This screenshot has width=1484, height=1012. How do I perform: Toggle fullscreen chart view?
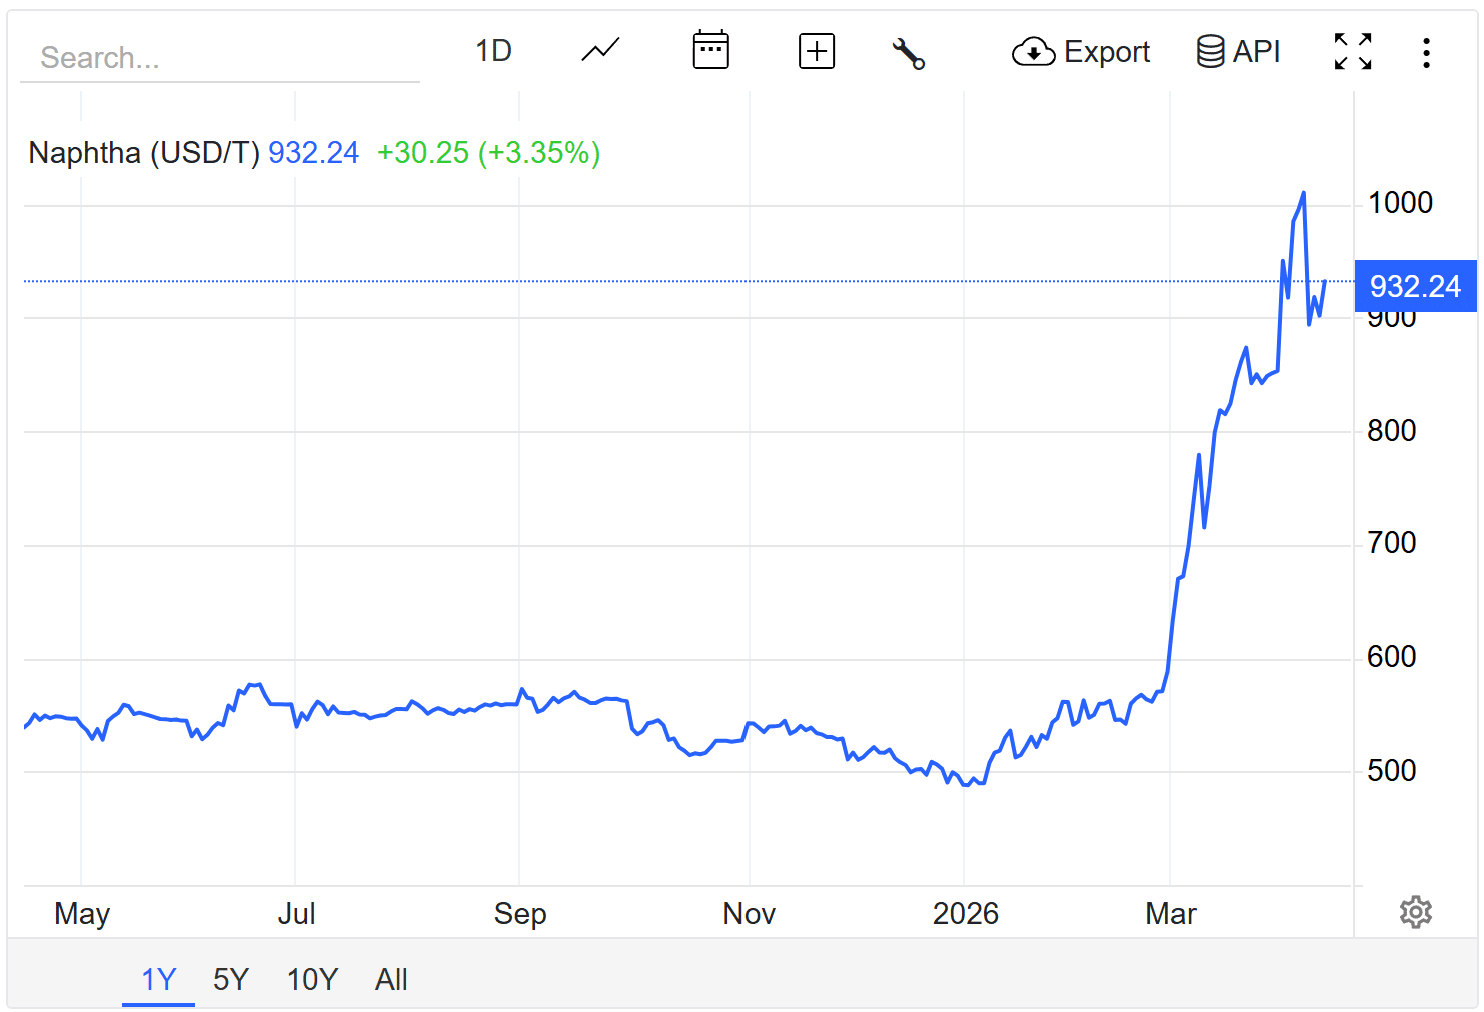pyautogui.click(x=1352, y=51)
